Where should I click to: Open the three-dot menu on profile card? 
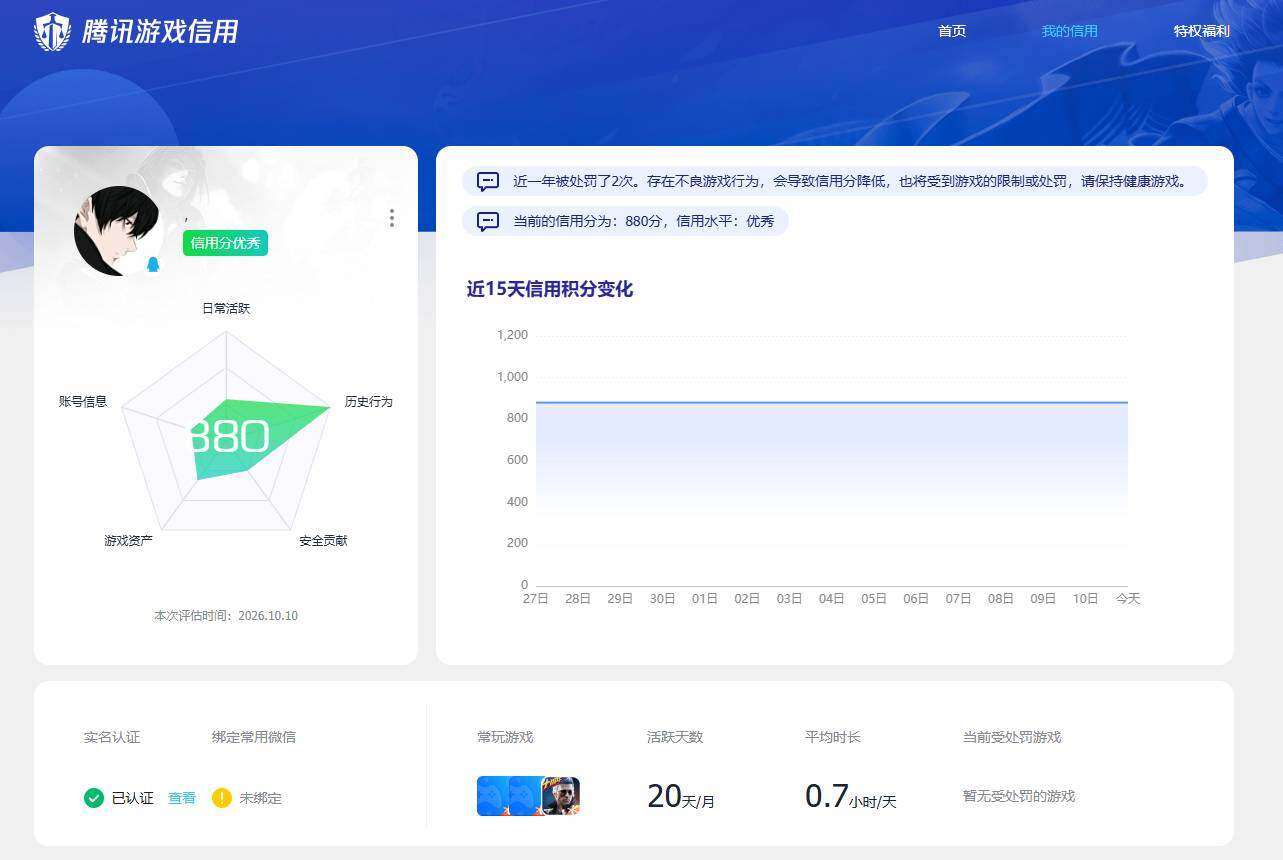392,218
